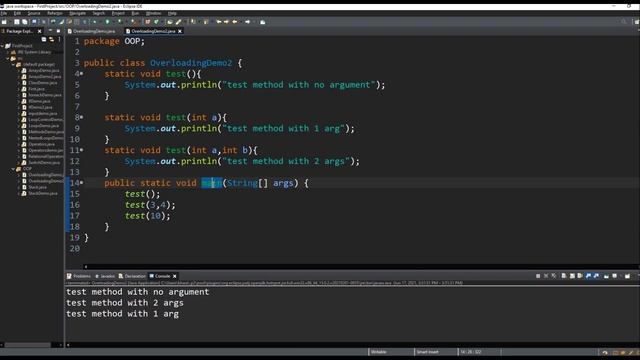Click Remove All Terminated Launches icon
The width and height of the screenshot is (640, 360).
click(x=553, y=276)
